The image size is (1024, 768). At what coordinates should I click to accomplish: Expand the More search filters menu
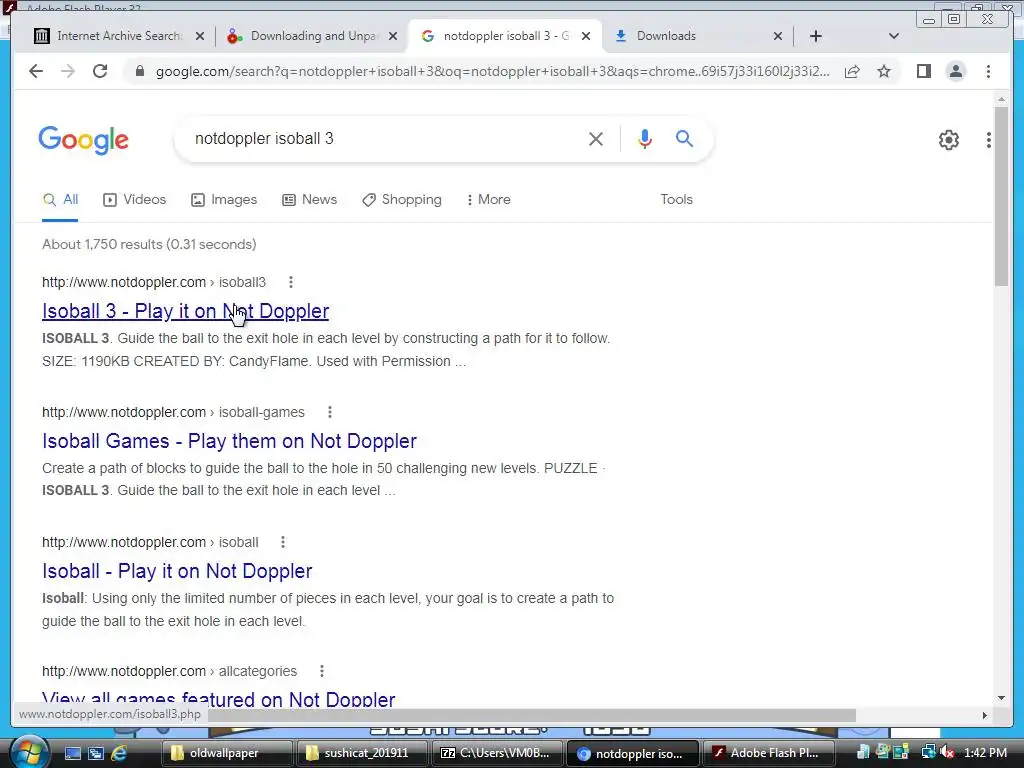point(488,200)
